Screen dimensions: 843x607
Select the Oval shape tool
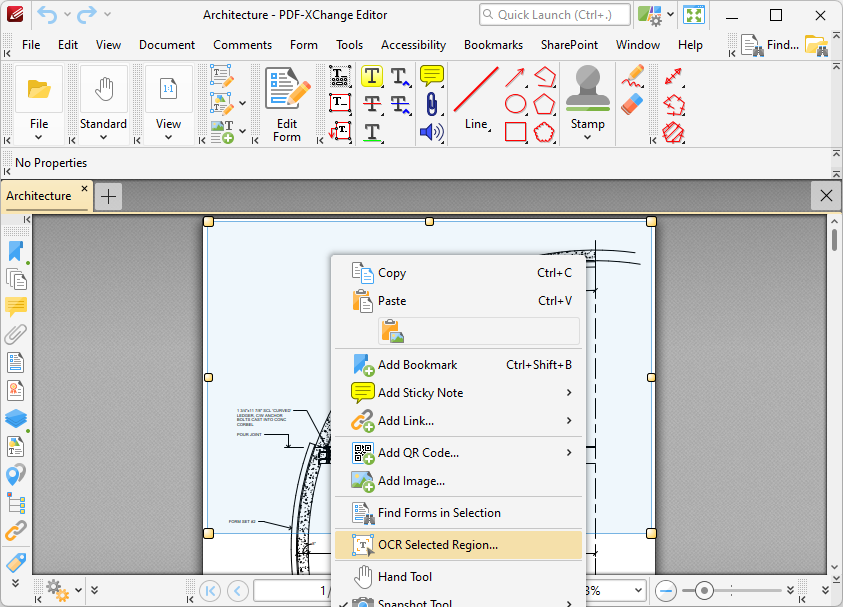[515, 104]
